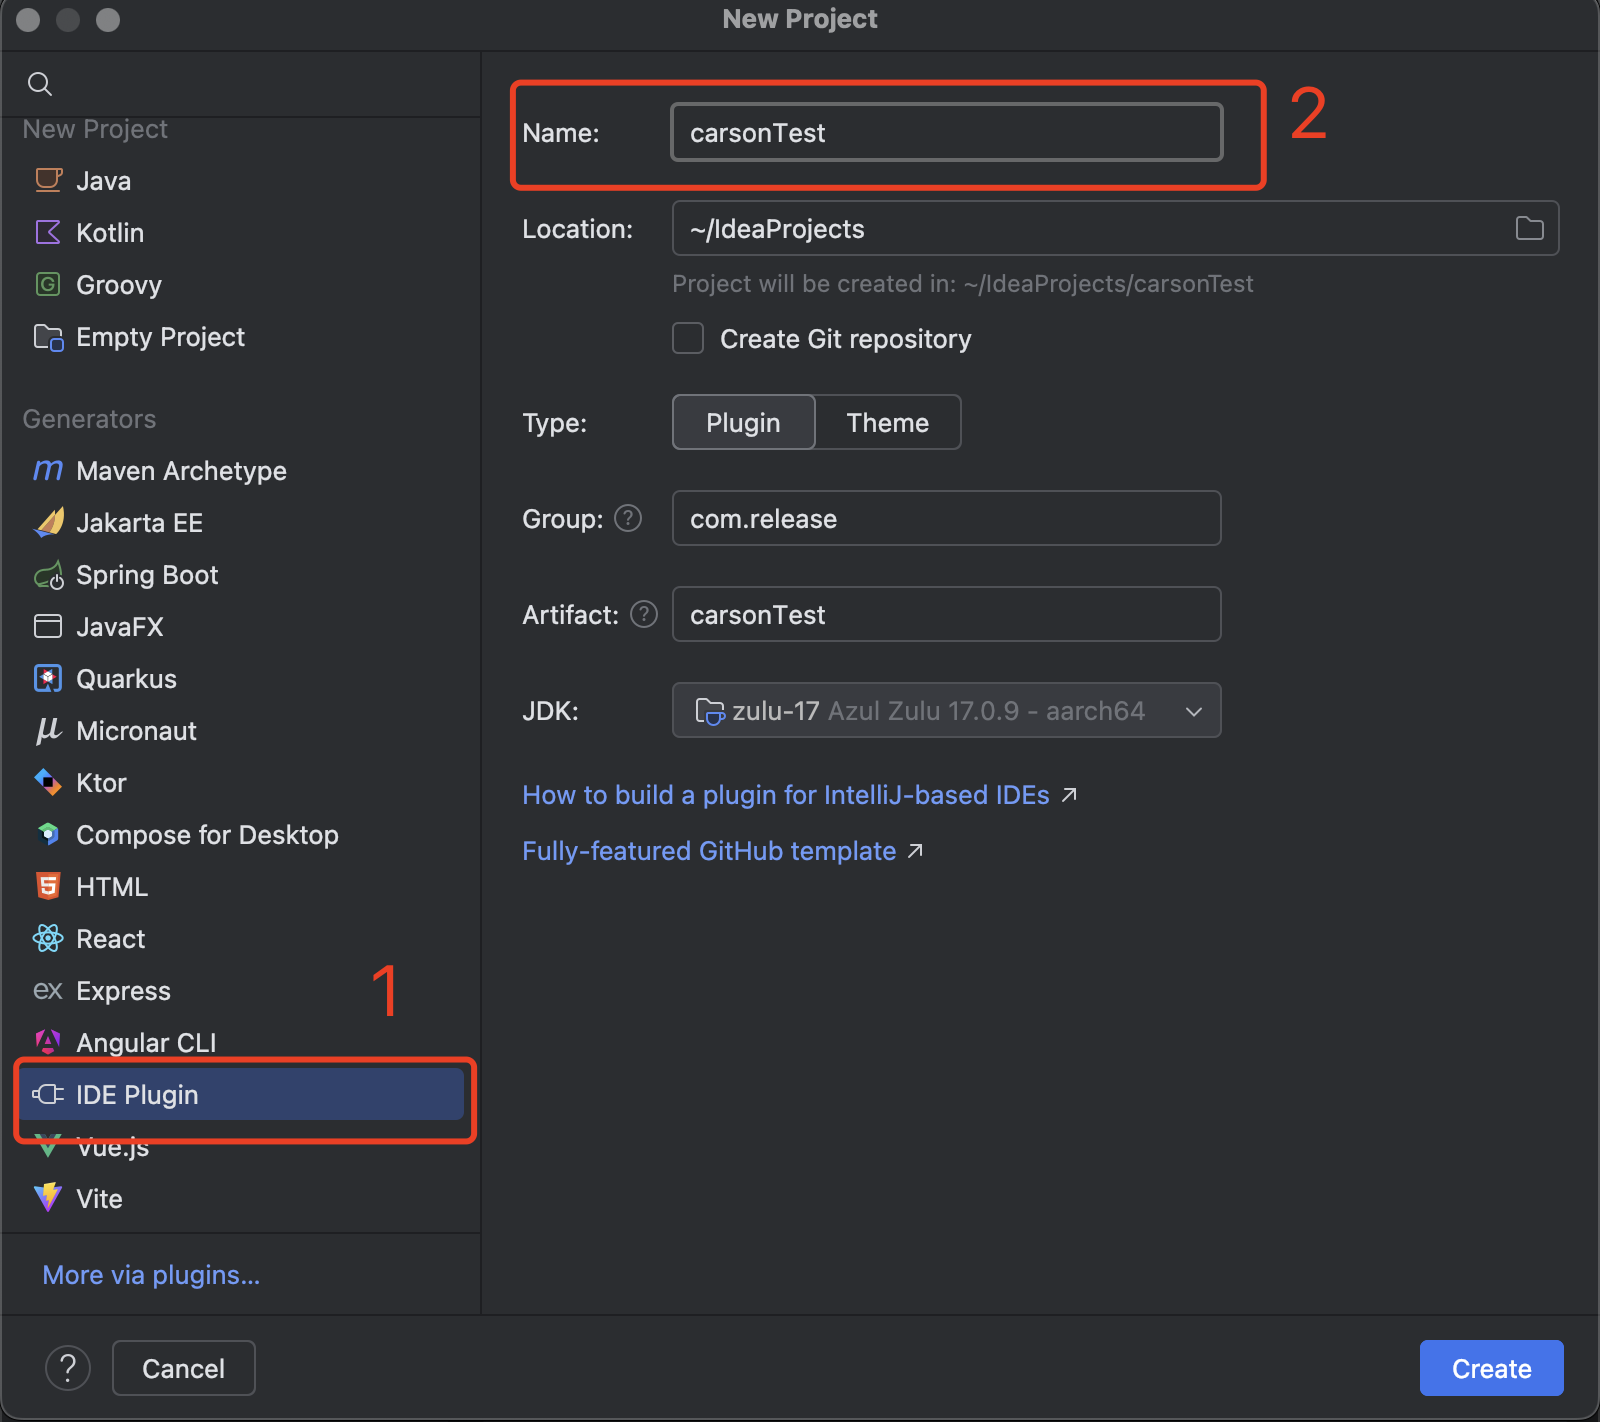Select the Groovy G icon
This screenshot has height=1422, width=1600.
tap(48, 284)
